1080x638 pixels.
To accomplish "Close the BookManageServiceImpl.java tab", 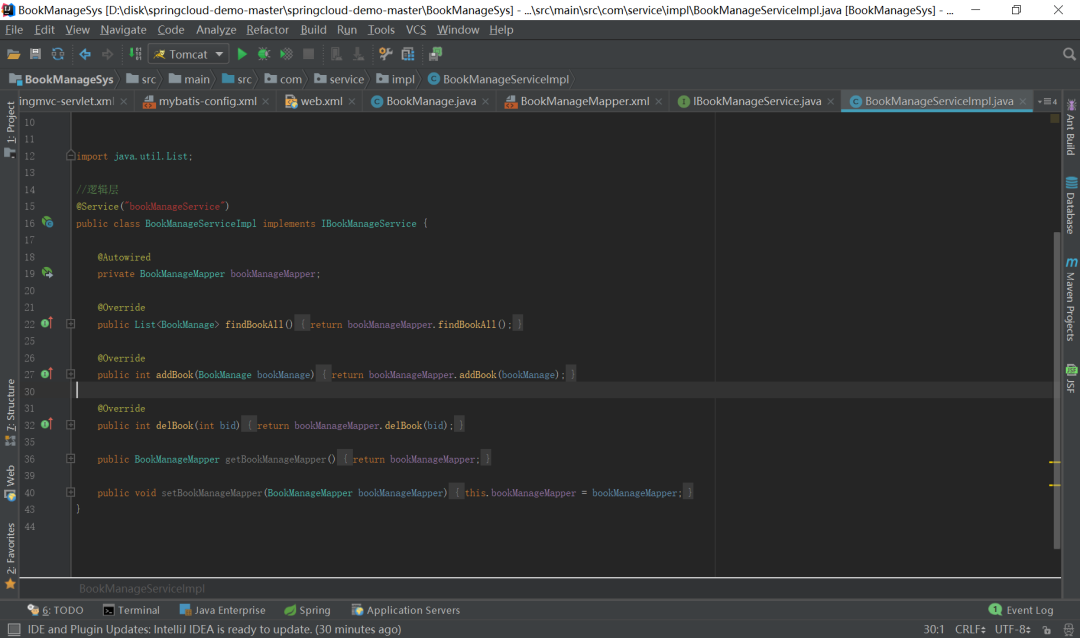I will click(1023, 101).
